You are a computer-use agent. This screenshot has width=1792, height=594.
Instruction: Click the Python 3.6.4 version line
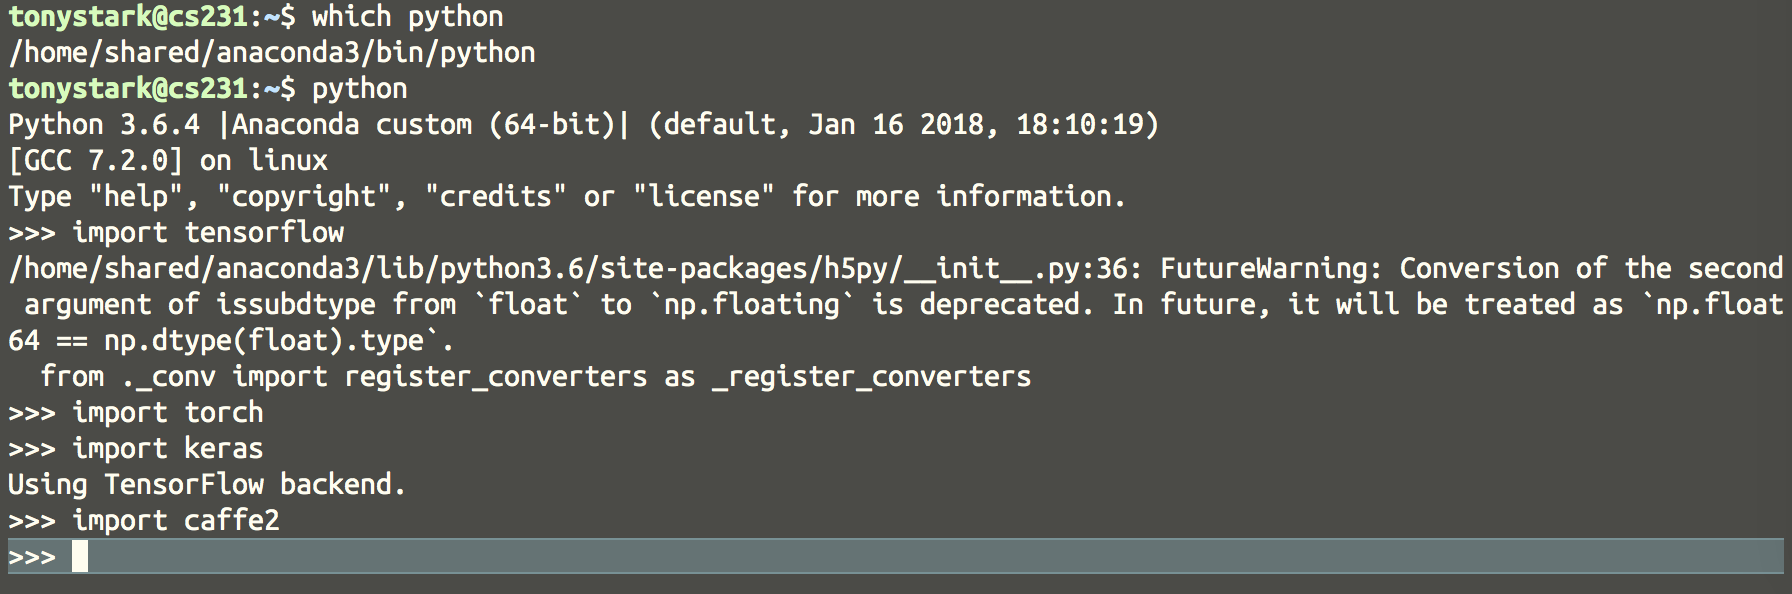pos(584,125)
